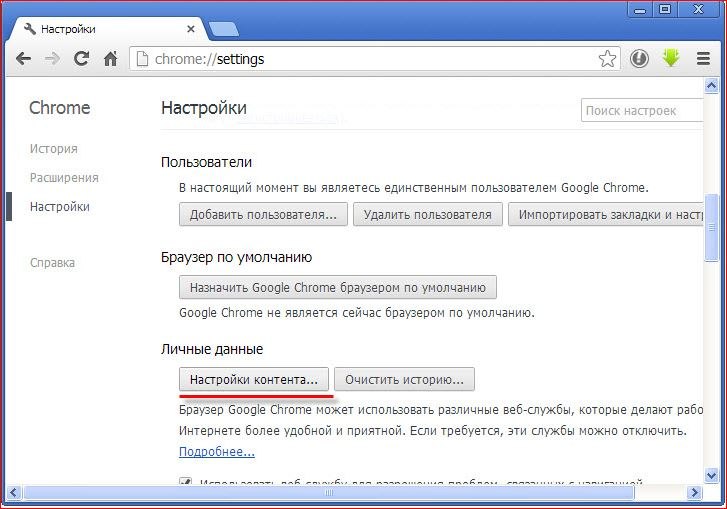This screenshot has width=727, height=509.
Task: Click the vertical scrollbar down arrow
Action: (711, 475)
